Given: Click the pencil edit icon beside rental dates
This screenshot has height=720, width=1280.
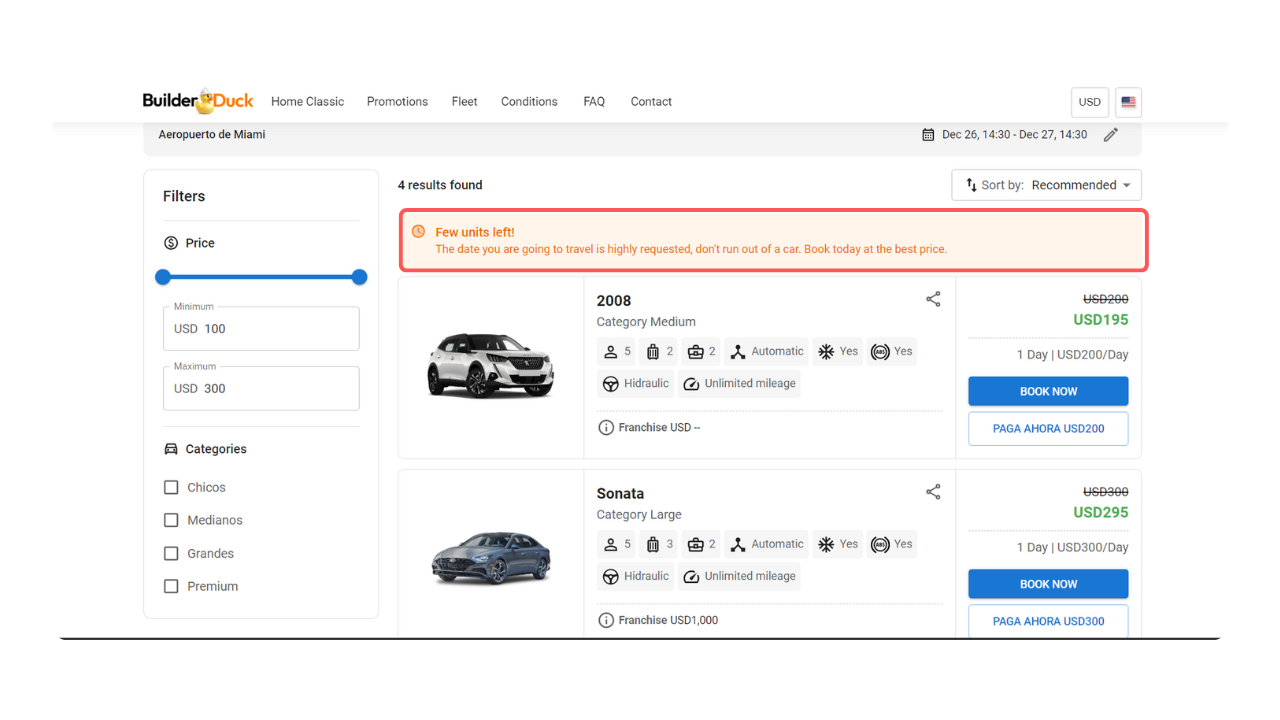Looking at the screenshot, I should 1110,135.
